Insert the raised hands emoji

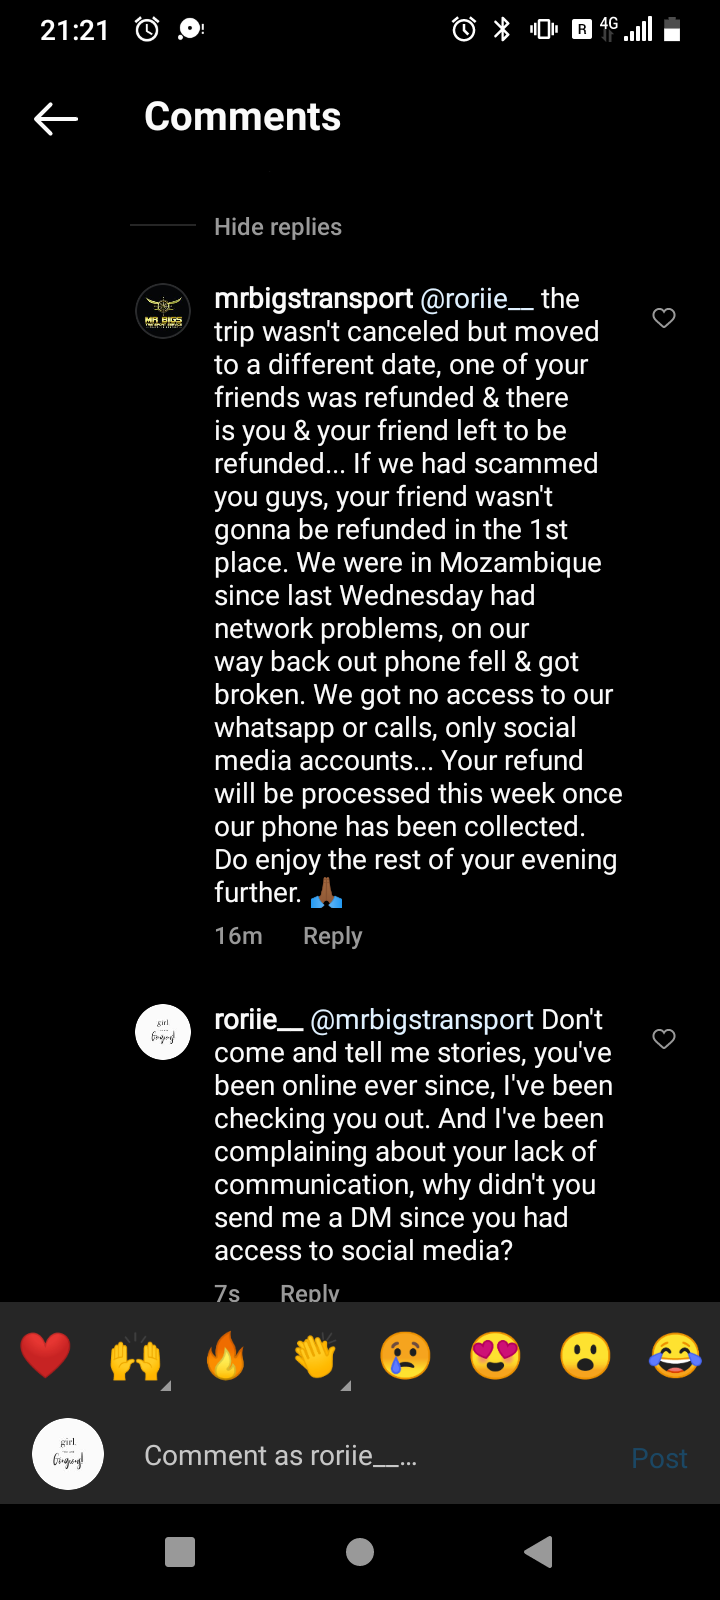click(136, 1357)
